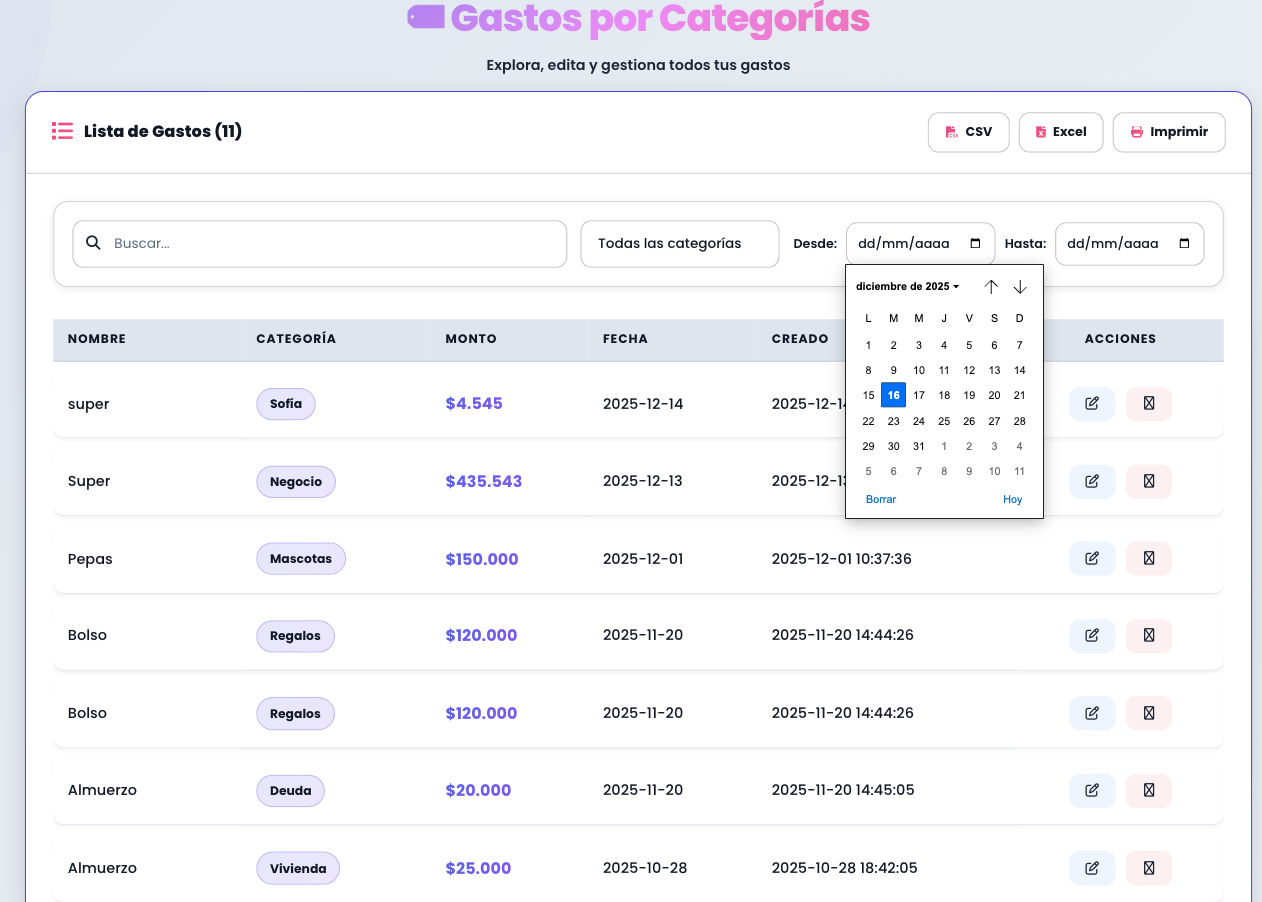Image resolution: width=1262 pixels, height=902 pixels.
Task: Open the Desde date picker
Action: [976, 243]
